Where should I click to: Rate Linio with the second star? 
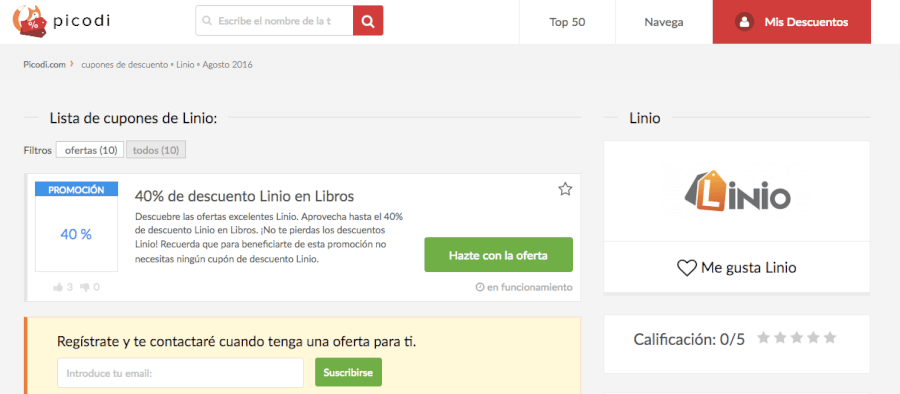pyautogui.click(x=780, y=338)
